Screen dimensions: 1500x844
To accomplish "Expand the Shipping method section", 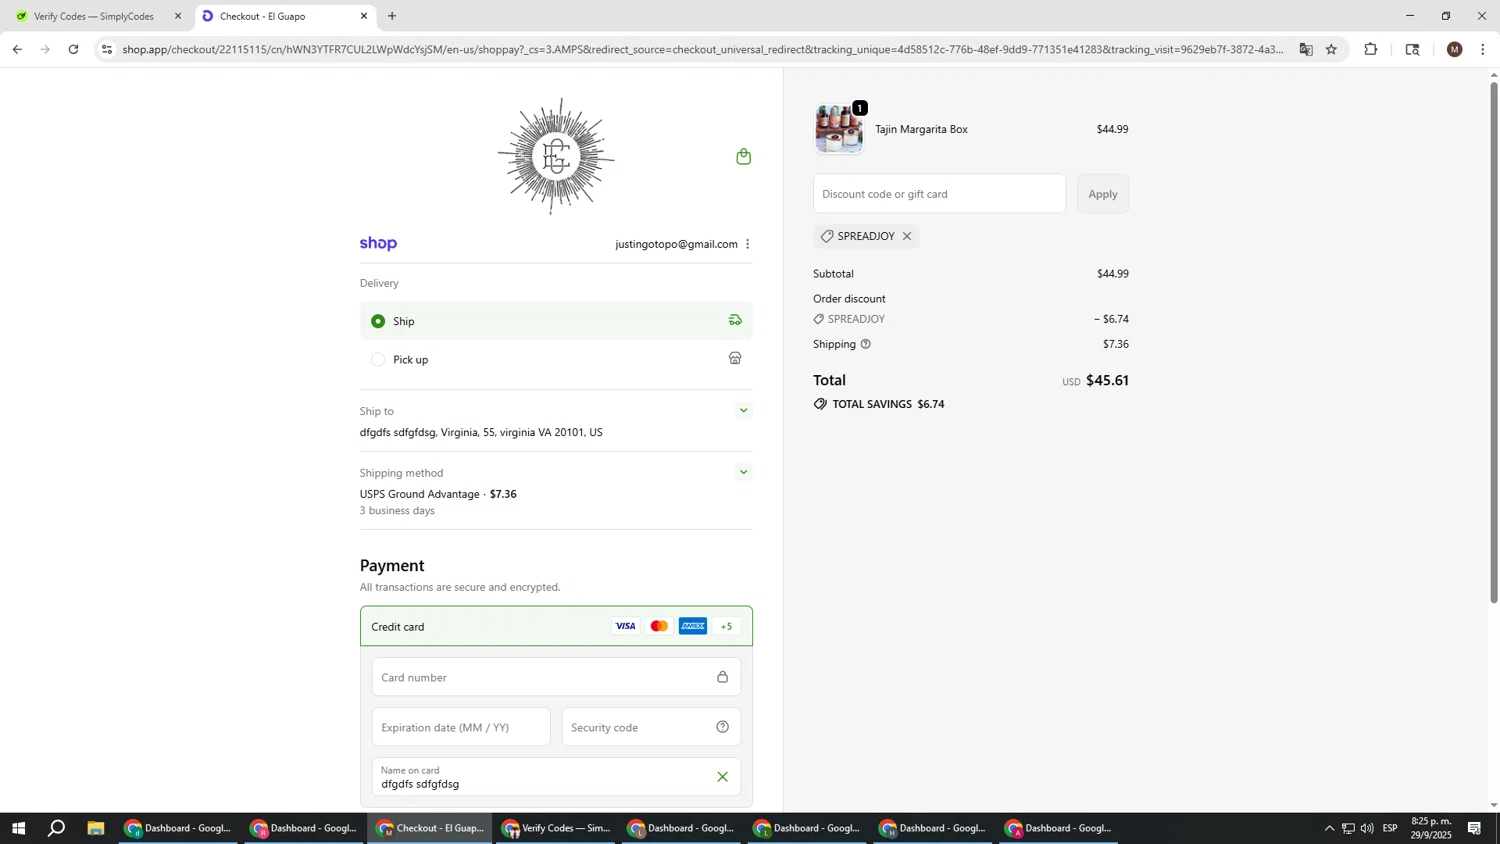I will point(743,472).
